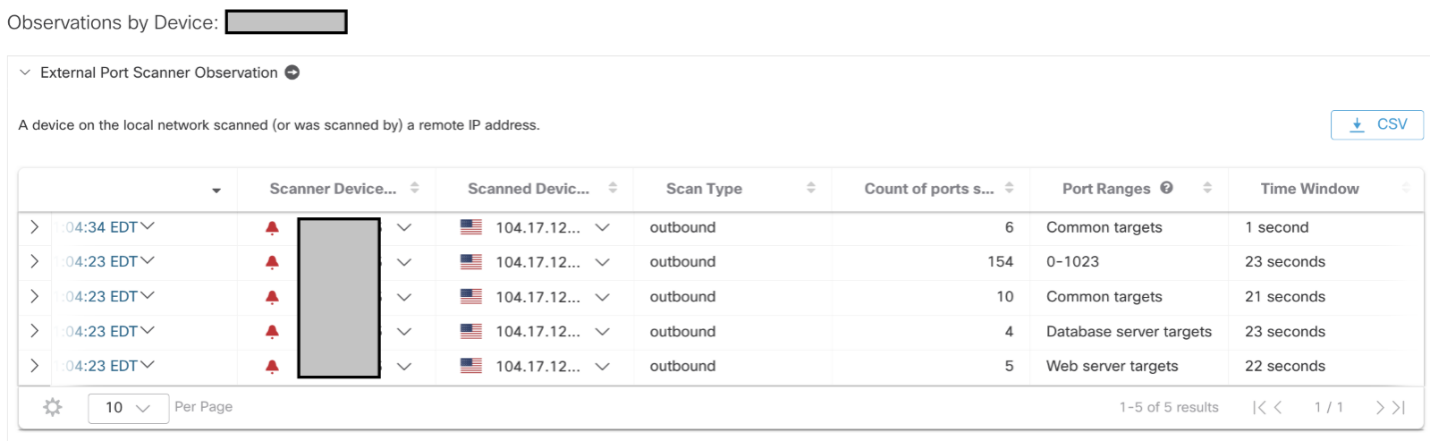
Task: Download results with the CSV button
Action: click(x=1376, y=125)
